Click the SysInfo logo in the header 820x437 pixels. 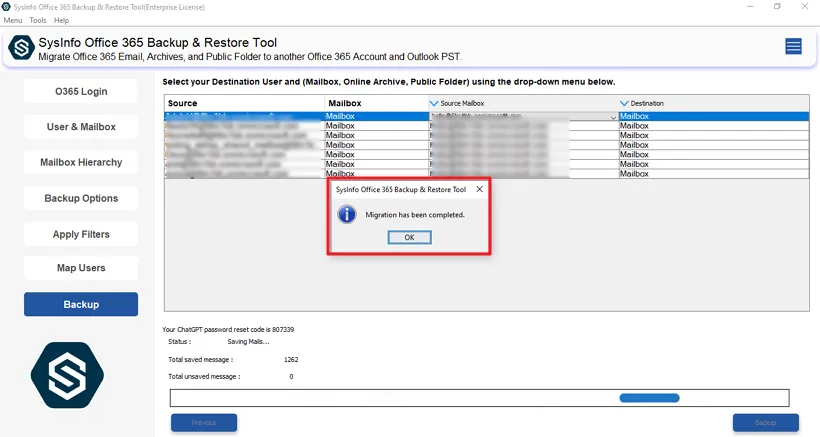(21, 48)
